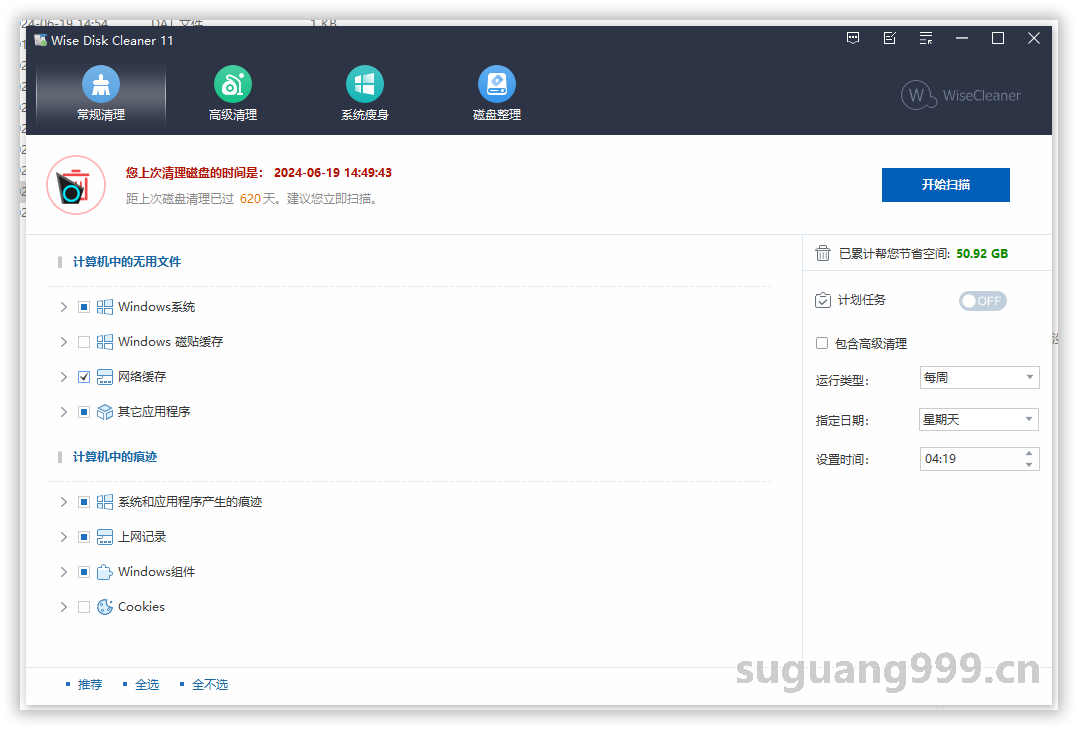Viewport: 1078px width, 730px height.
Task: Select the 系统瘦身 system slimming icon
Action: coord(364,85)
